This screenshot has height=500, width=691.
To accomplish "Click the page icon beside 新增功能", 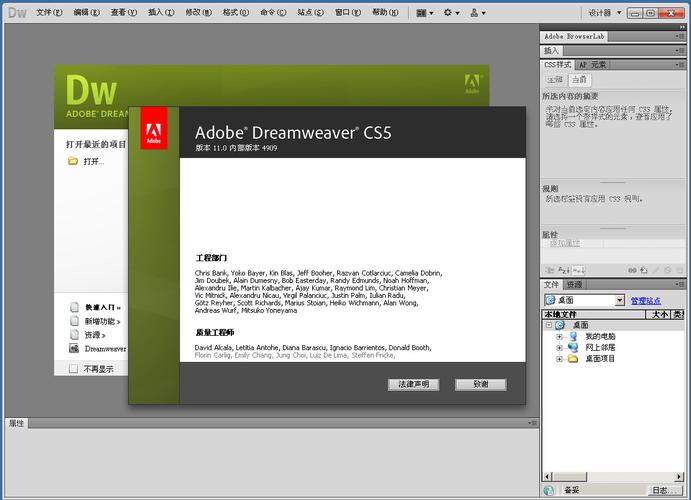I will 74,321.
